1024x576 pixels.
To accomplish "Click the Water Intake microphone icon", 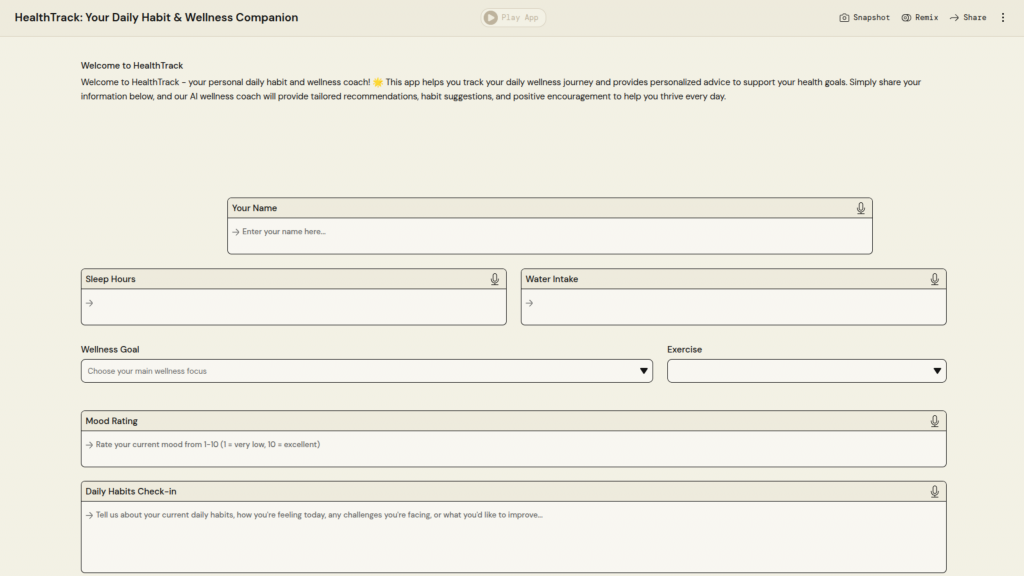I will pyautogui.click(x=934, y=279).
